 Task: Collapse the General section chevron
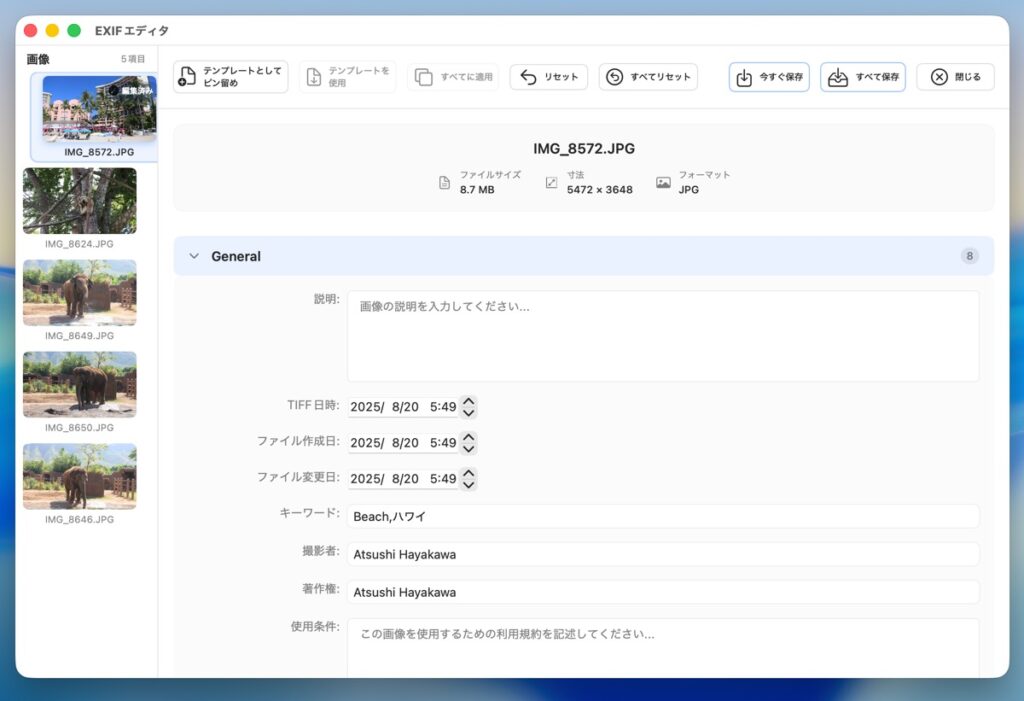(x=194, y=256)
